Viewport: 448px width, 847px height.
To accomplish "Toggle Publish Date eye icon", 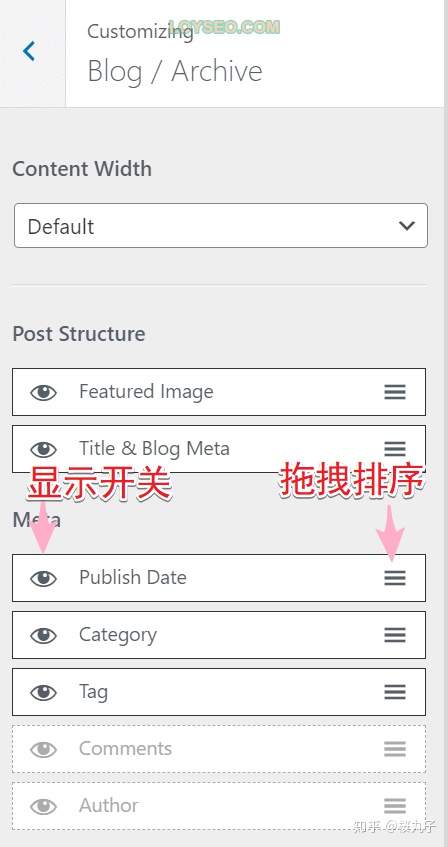I will click(x=43, y=578).
